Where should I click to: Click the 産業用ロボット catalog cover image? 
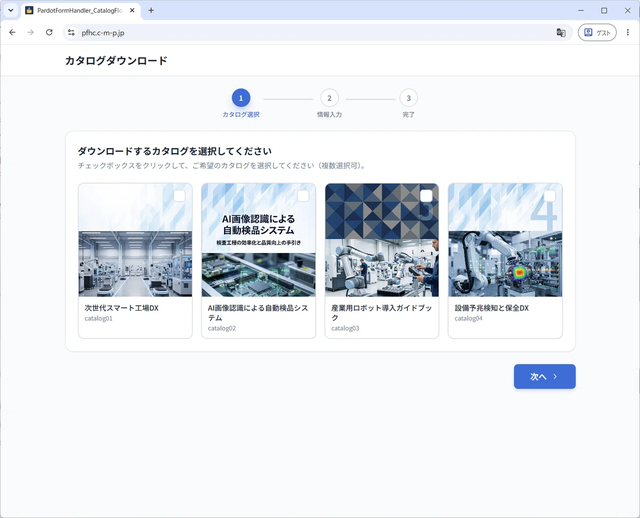382,240
